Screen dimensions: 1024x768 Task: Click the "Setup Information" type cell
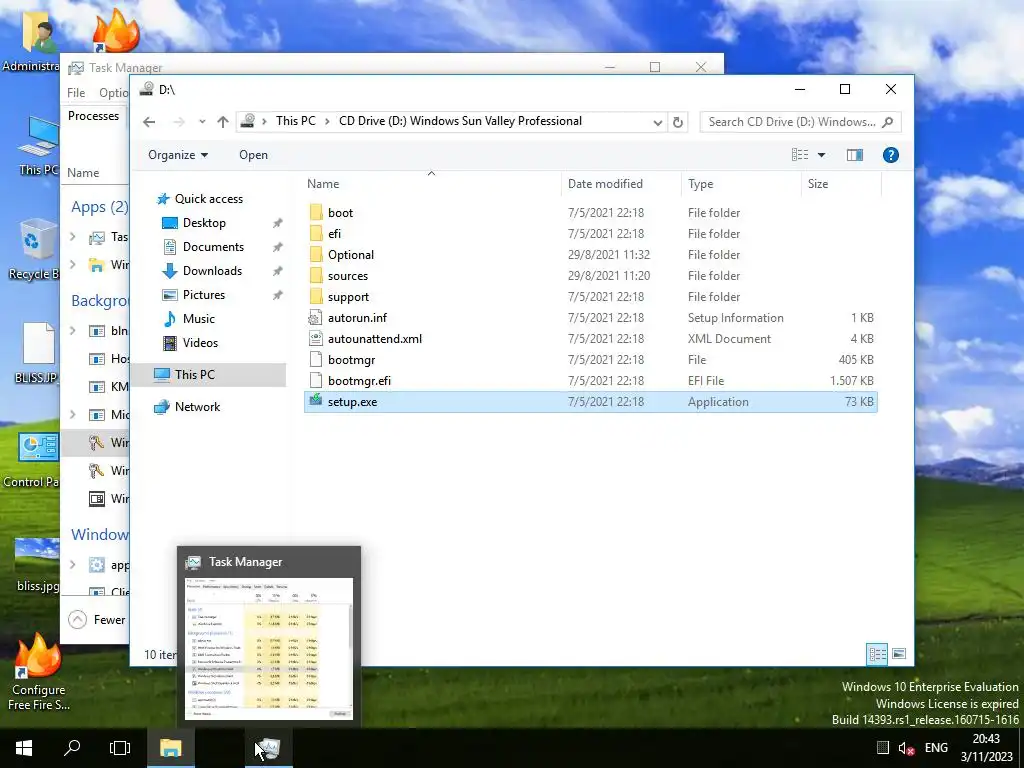click(735, 317)
